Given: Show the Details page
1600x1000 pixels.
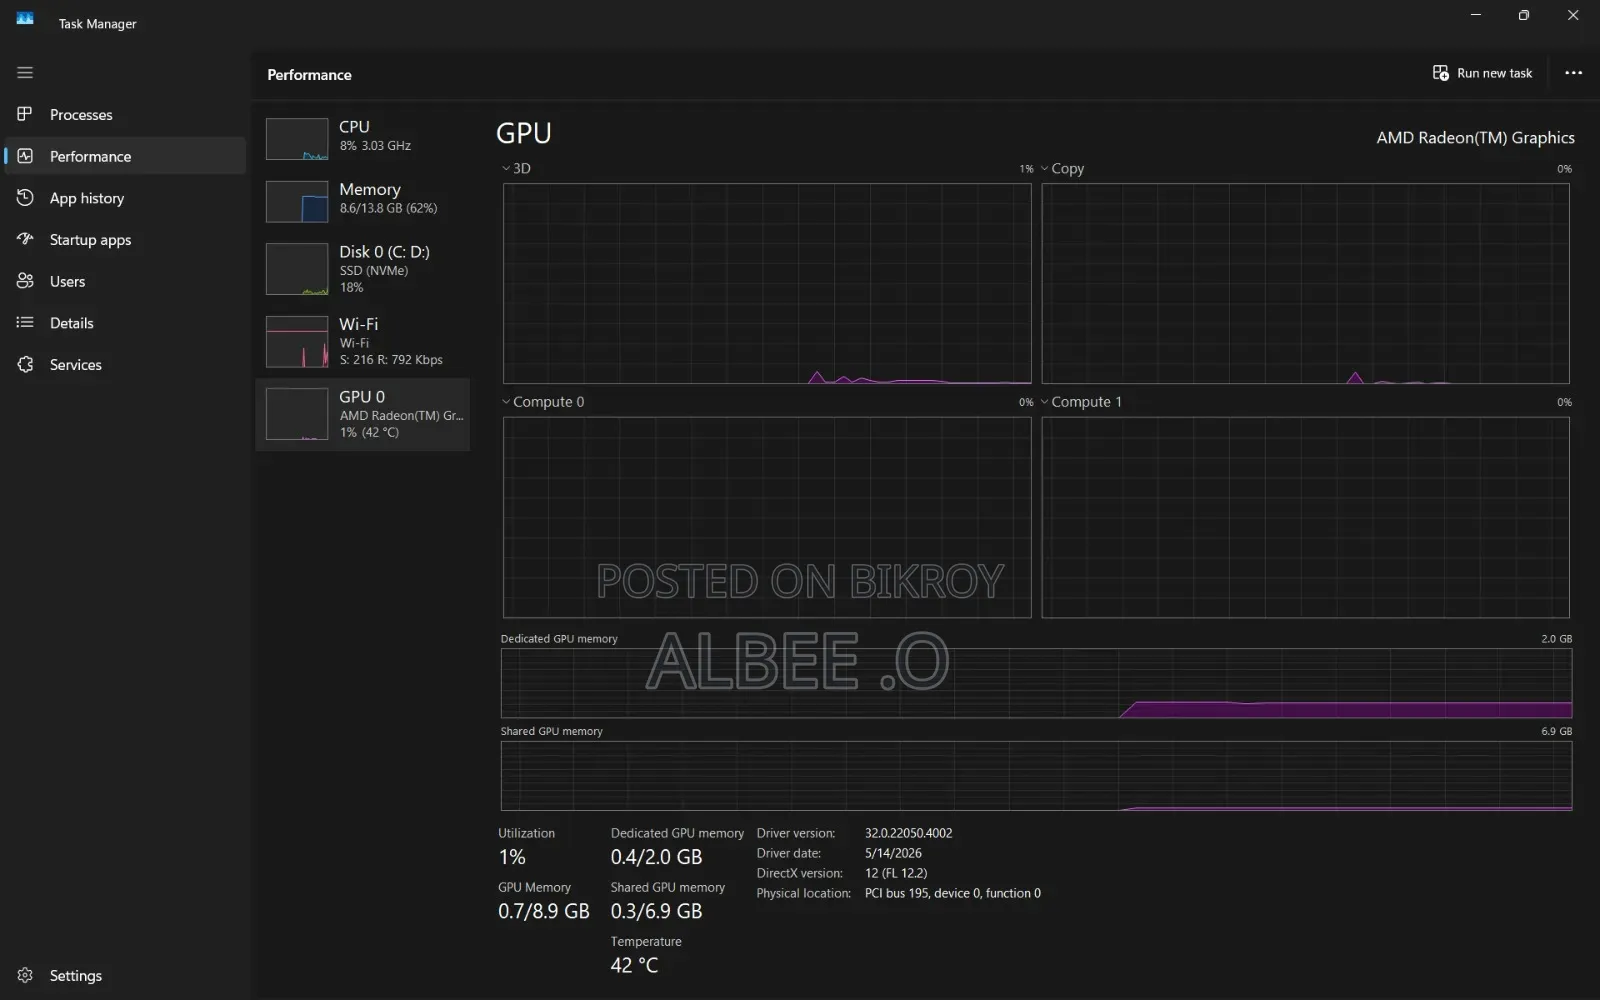Looking at the screenshot, I should coord(125,323).
